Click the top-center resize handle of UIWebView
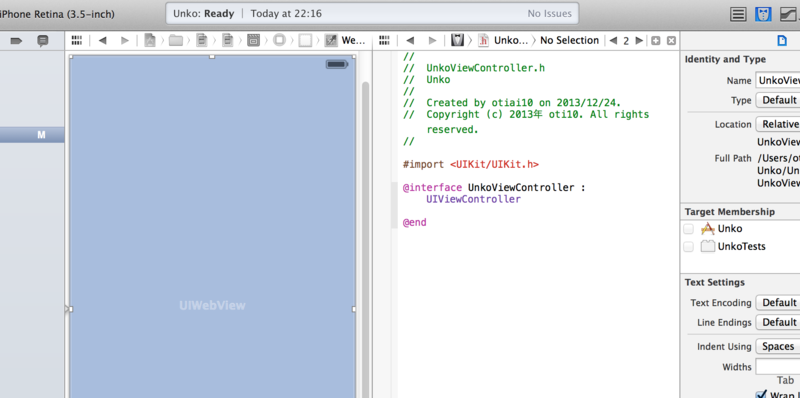Screen dimensions: 800x398 212,57
